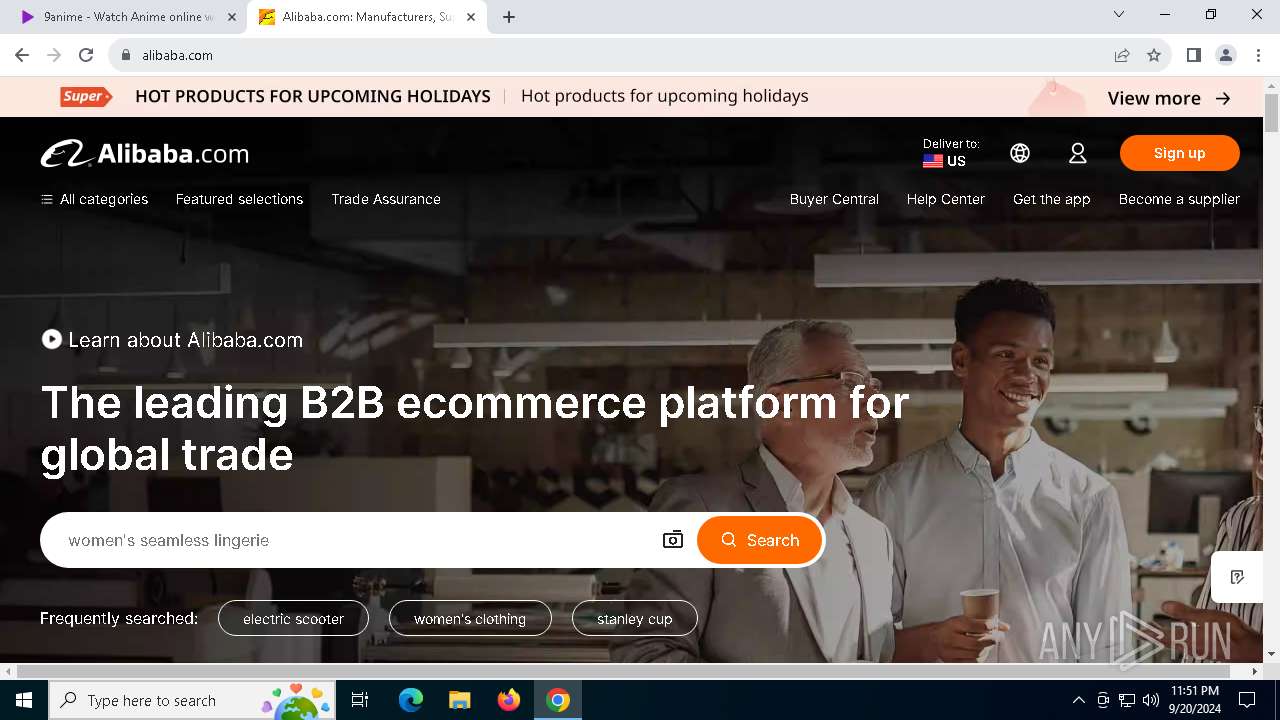Open the volume control in system tray
The image size is (1280, 720).
coord(1151,700)
